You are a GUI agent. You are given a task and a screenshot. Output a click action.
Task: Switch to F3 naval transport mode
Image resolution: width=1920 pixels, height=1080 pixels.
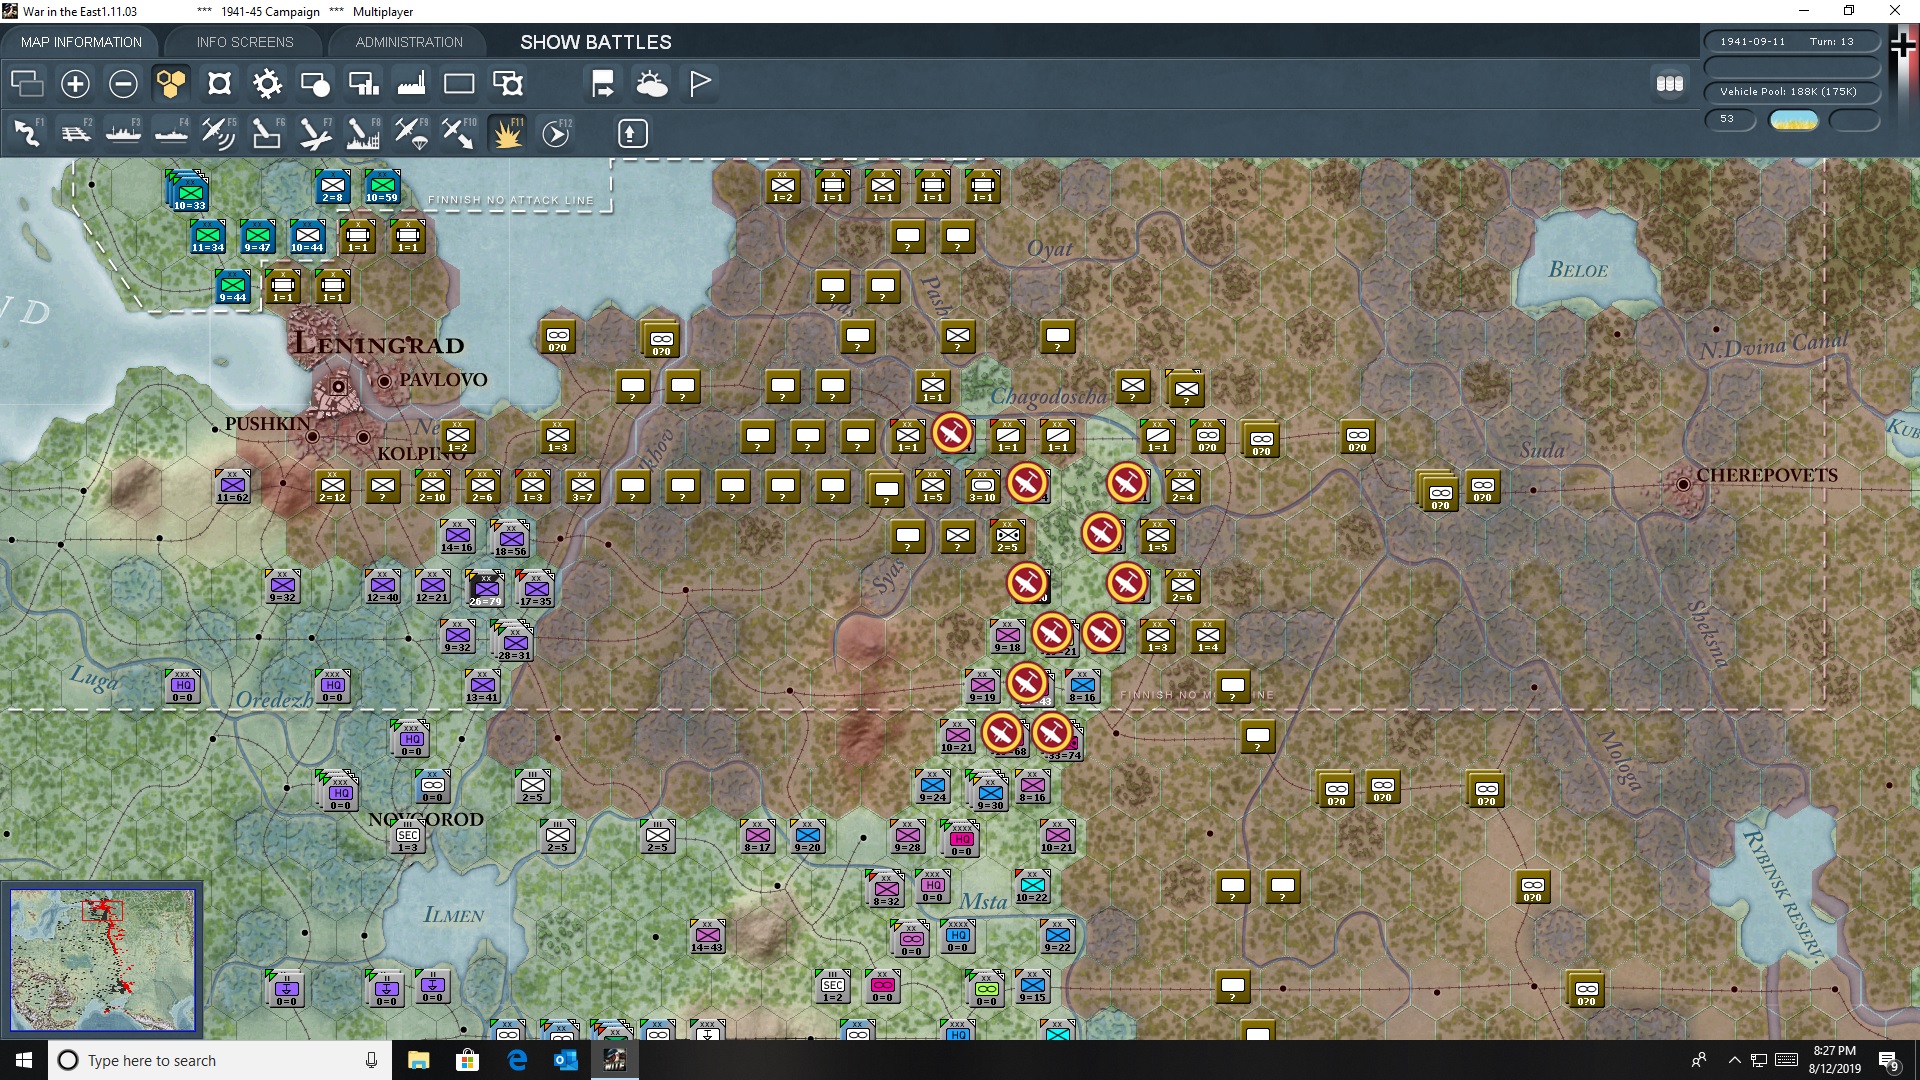(x=124, y=133)
